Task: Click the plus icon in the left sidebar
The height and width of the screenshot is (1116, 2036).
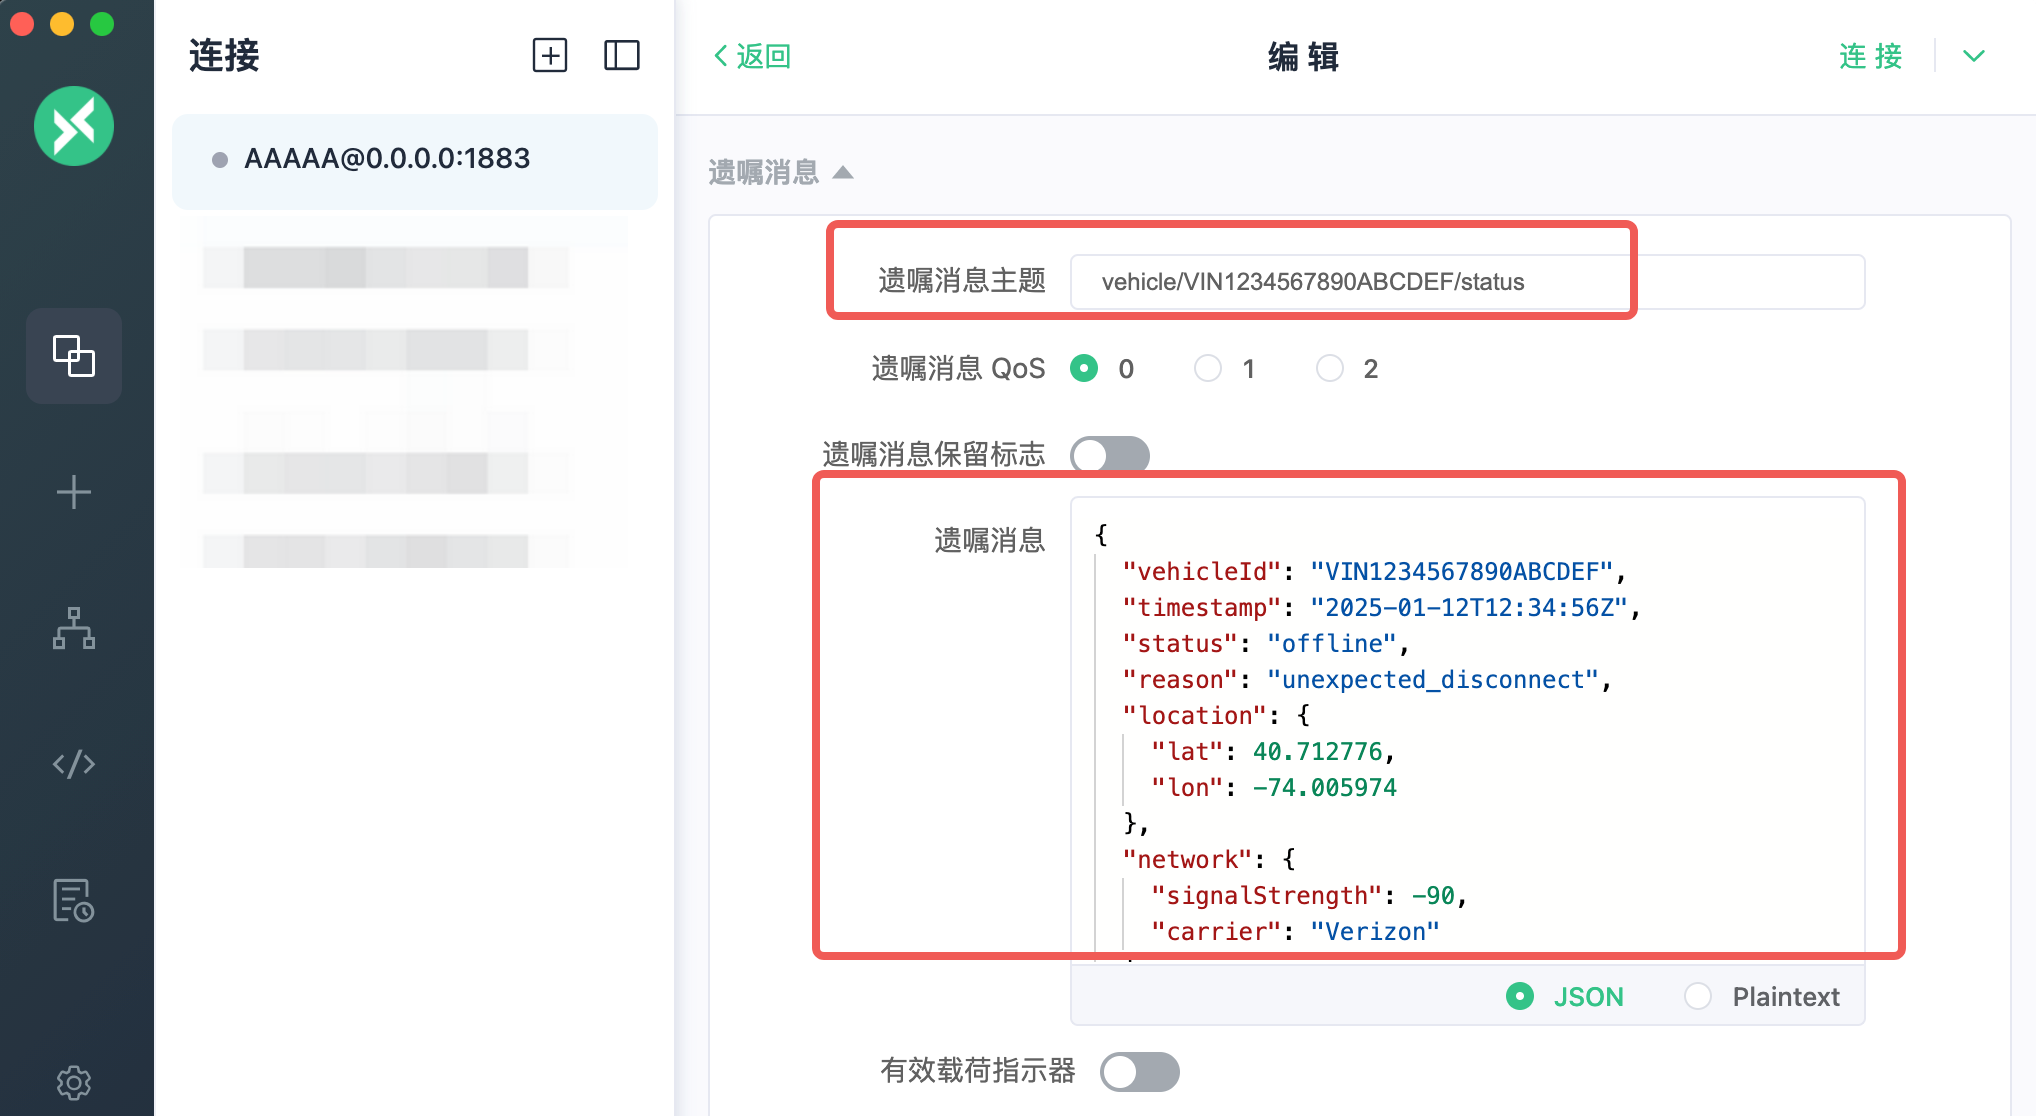Action: [x=74, y=492]
